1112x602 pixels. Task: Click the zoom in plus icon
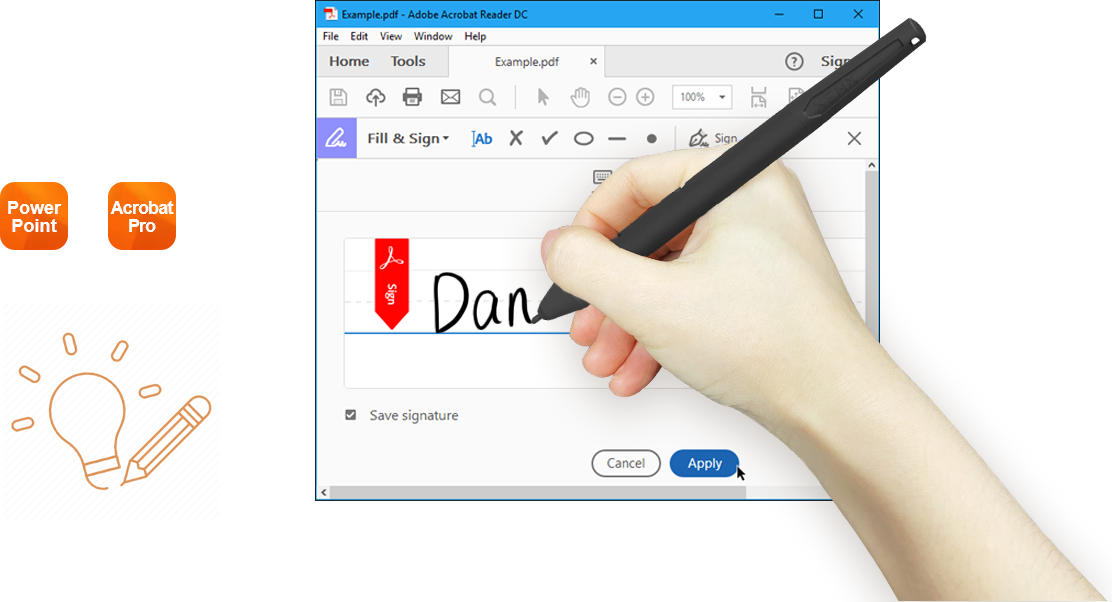[645, 97]
